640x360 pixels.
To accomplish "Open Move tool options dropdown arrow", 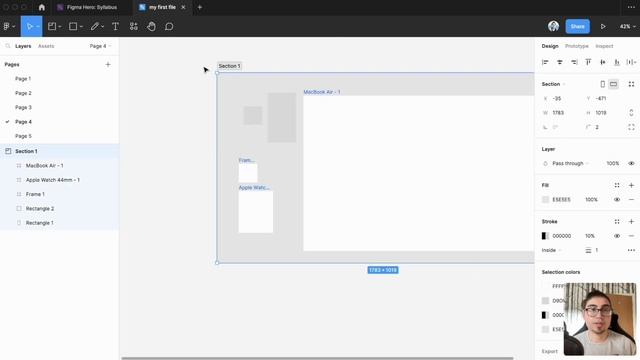I will tap(38, 27).
